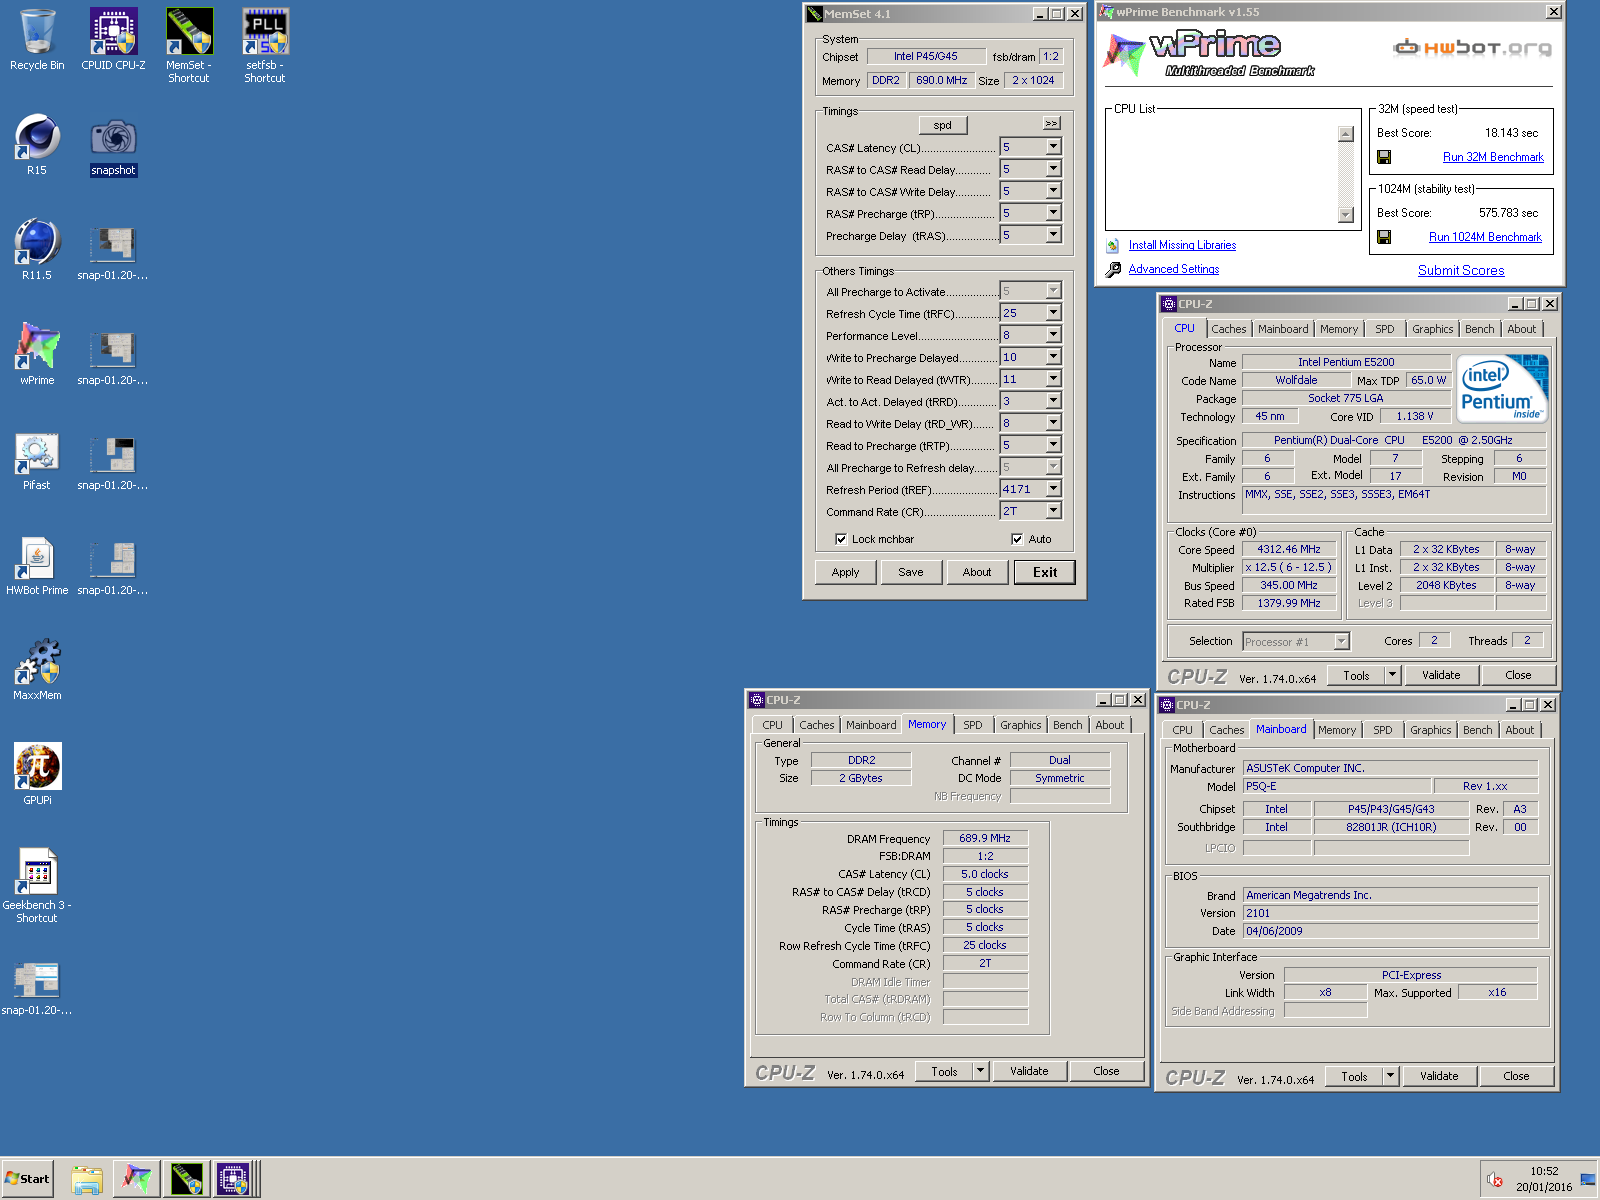
Task: Open the MaxxMem desktop icon
Action: click(x=37, y=670)
